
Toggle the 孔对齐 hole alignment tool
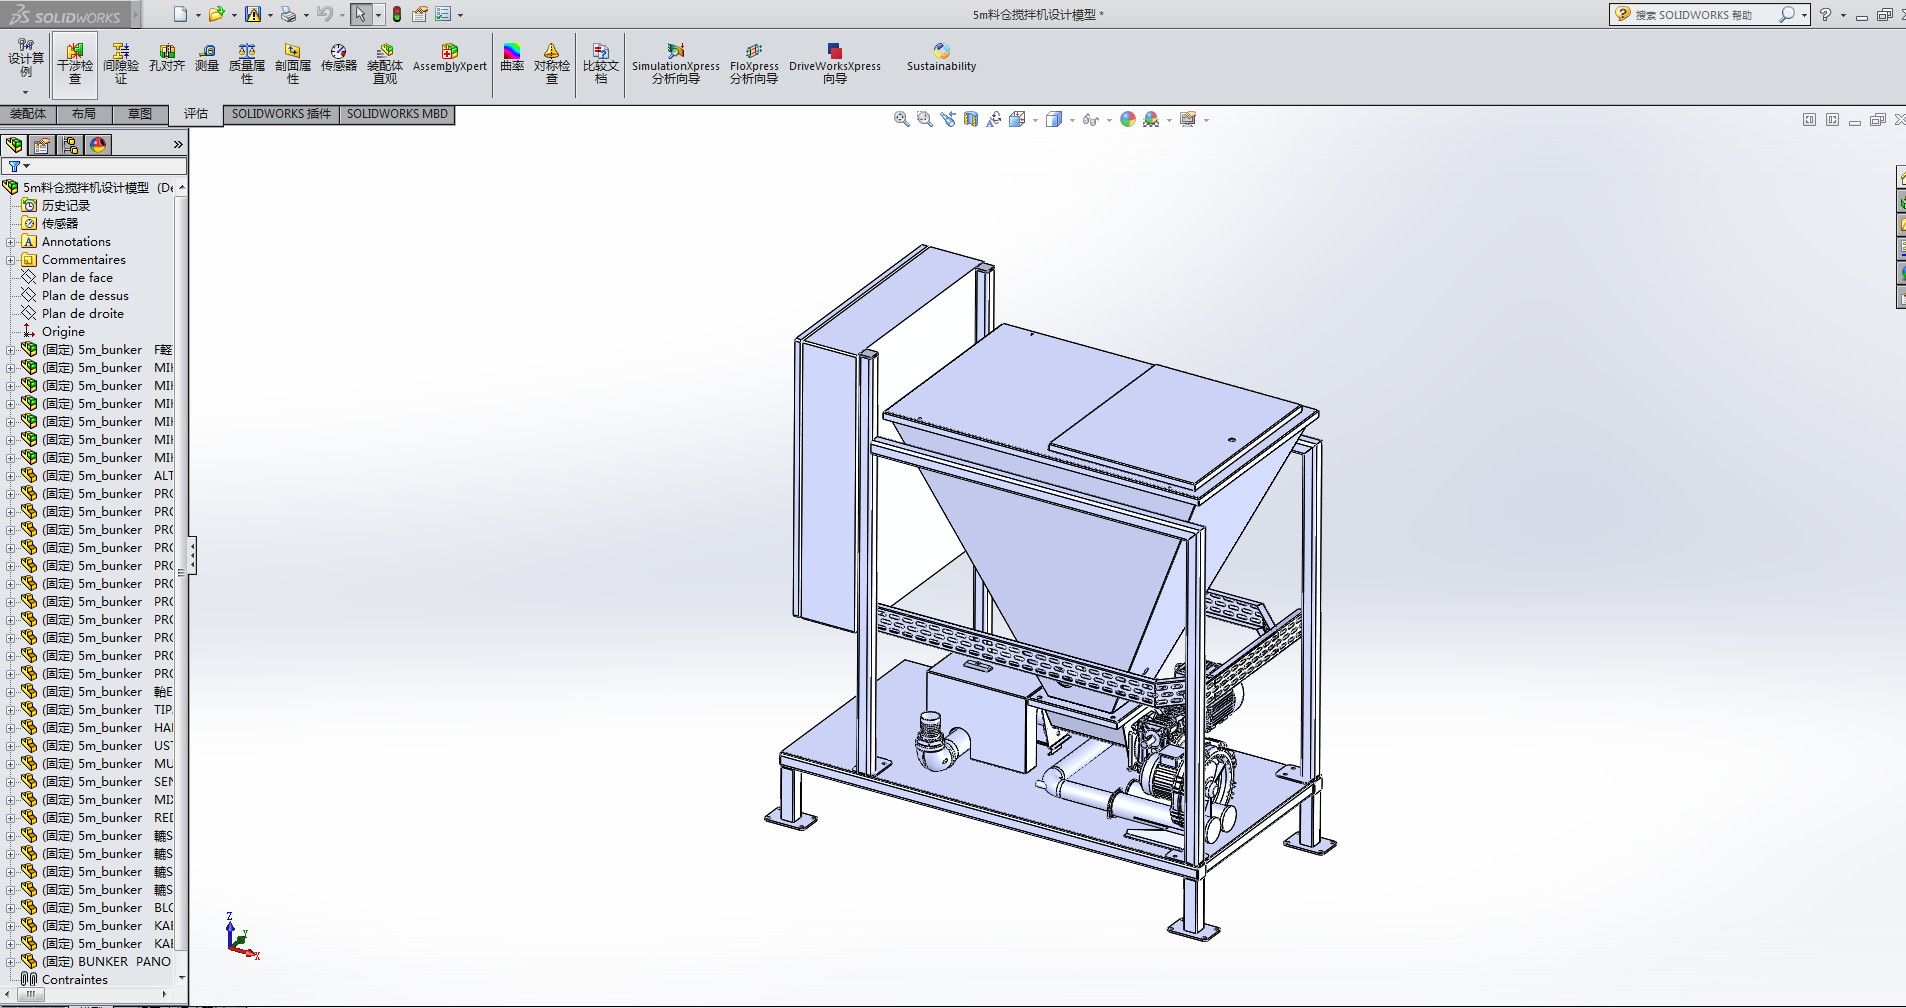[x=167, y=58]
